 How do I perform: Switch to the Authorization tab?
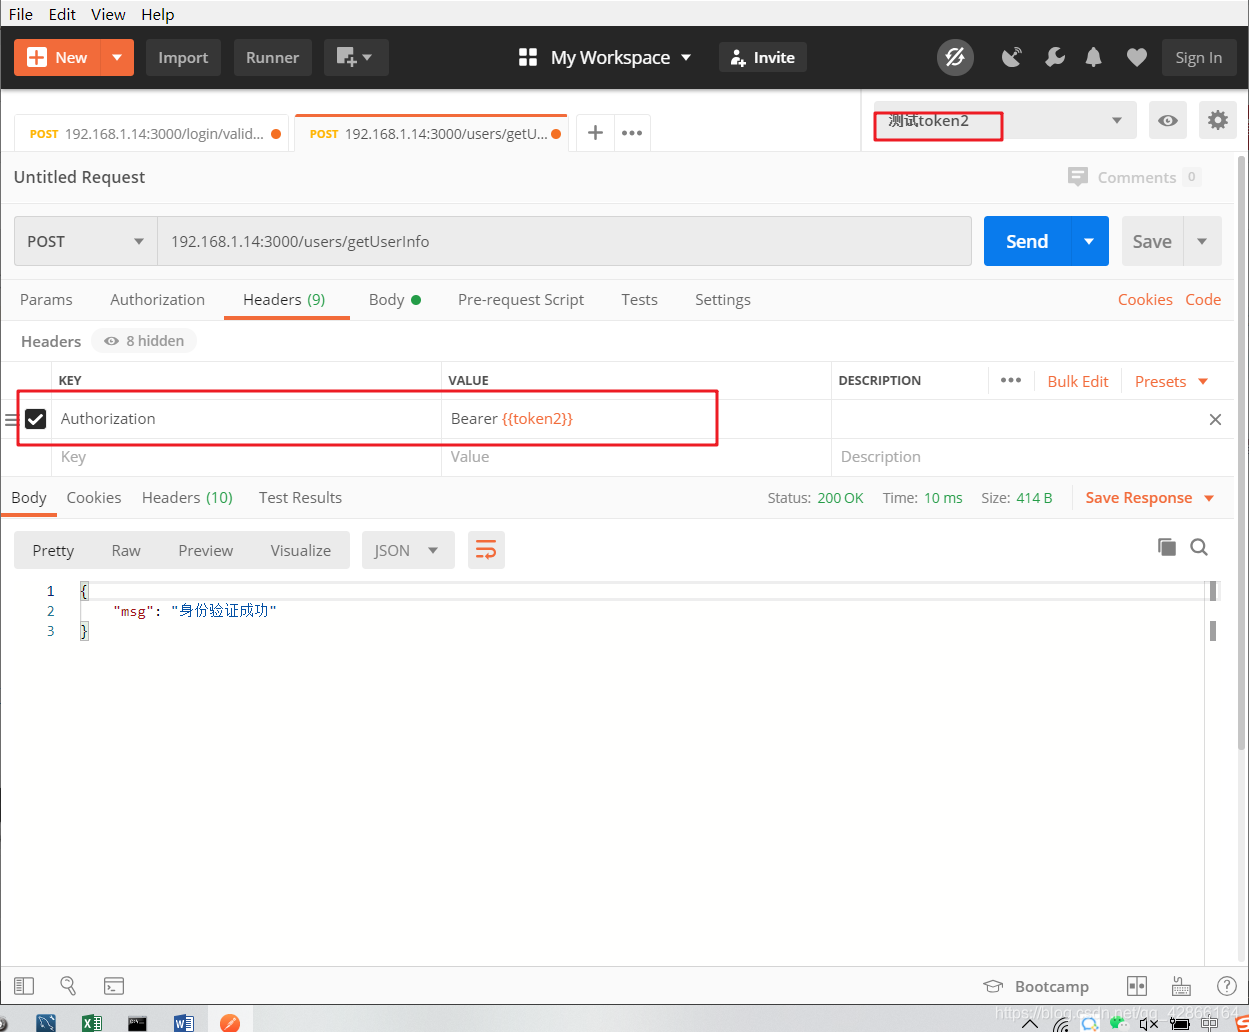tap(157, 299)
